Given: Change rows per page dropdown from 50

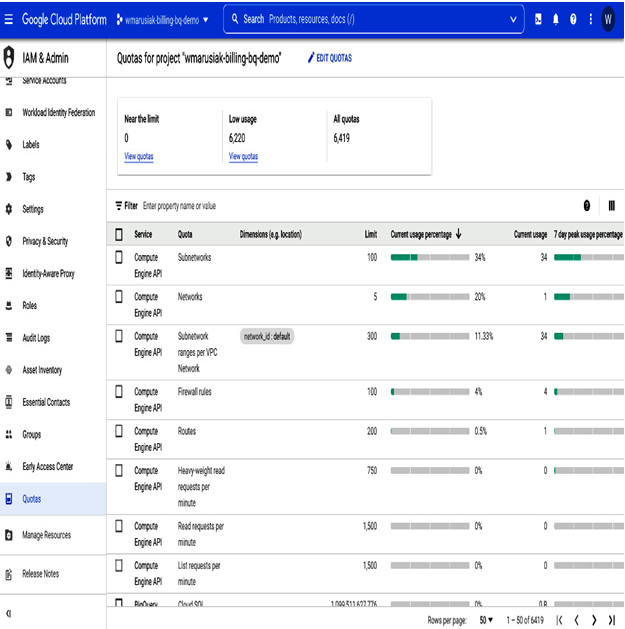Looking at the screenshot, I should (x=486, y=620).
